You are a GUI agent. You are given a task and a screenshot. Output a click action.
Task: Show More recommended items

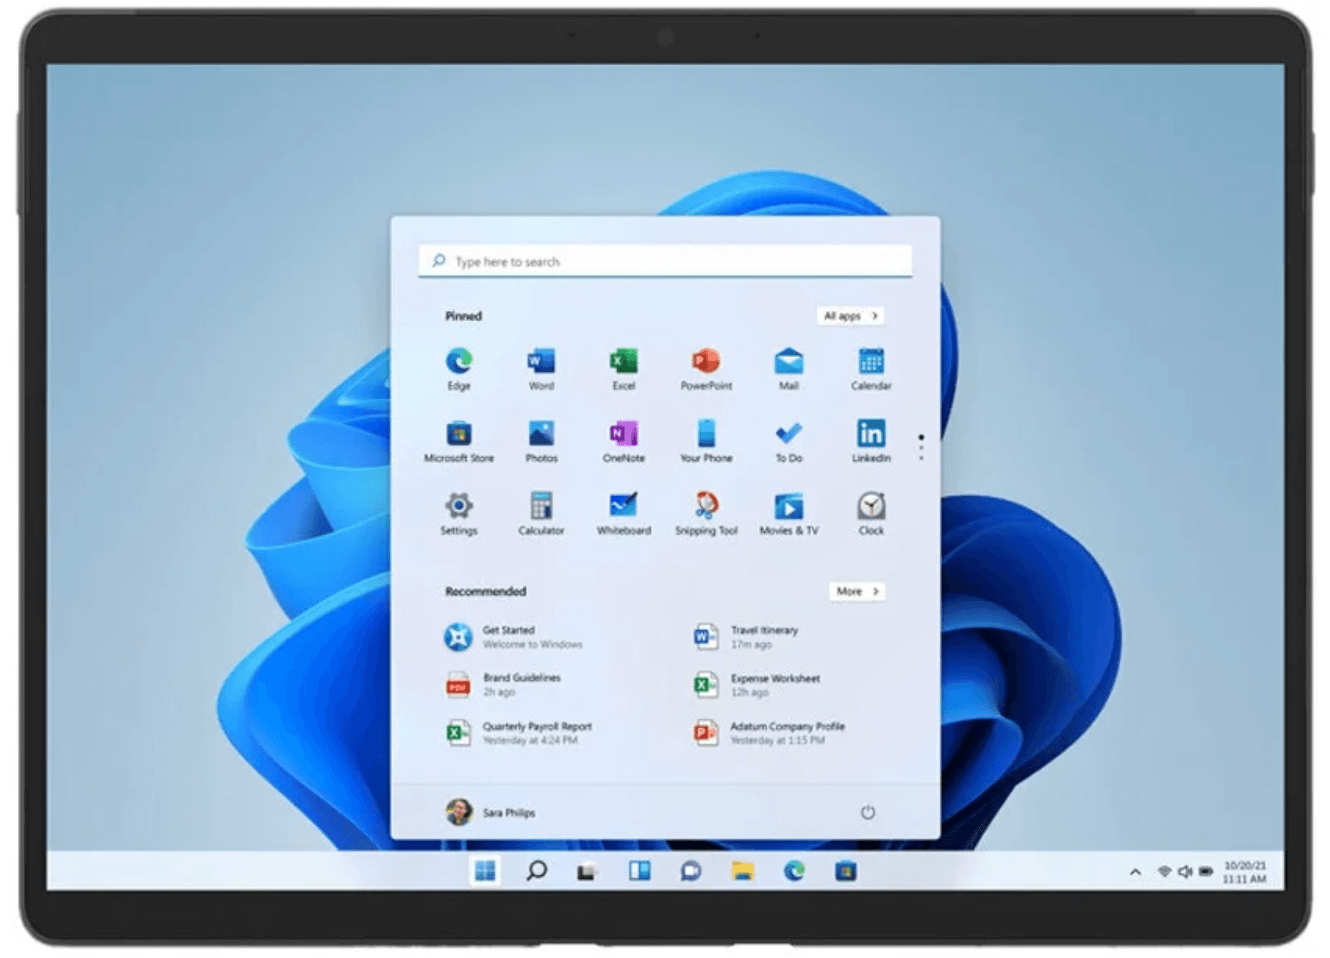pyautogui.click(x=857, y=592)
